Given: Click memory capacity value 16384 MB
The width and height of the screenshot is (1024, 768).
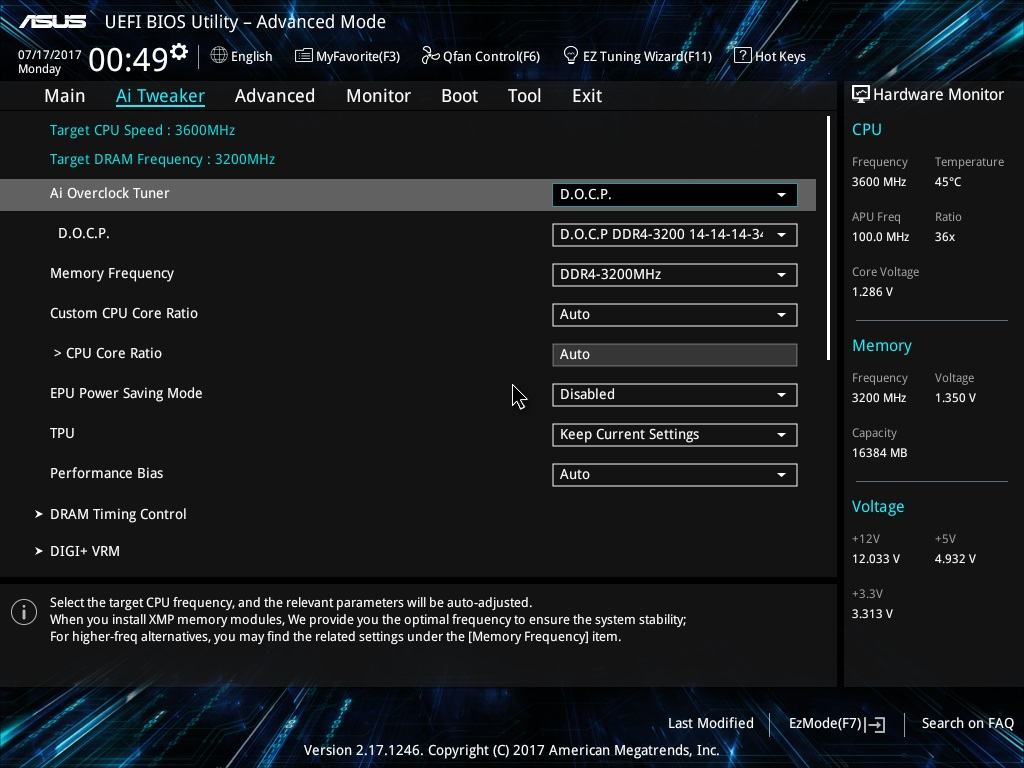Looking at the screenshot, I should coord(879,453).
